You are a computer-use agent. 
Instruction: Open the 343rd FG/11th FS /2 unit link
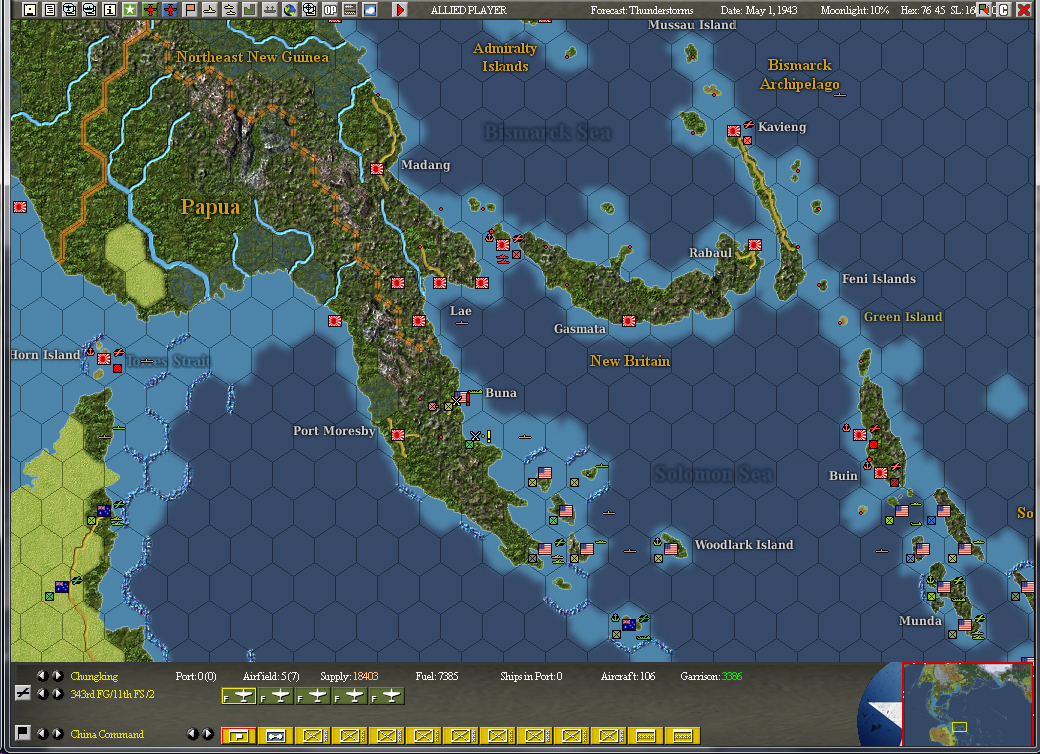113,694
